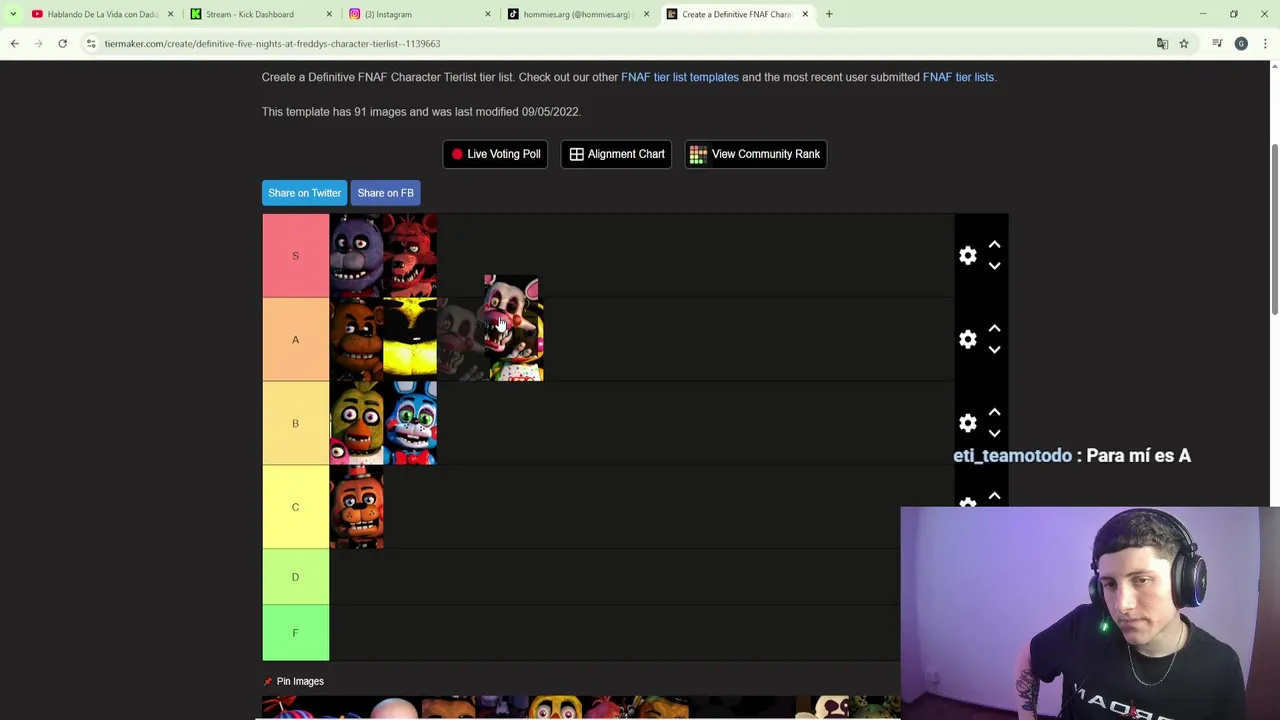Select the A tier label cell
This screenshot has height=720, width=1280.
295,339
